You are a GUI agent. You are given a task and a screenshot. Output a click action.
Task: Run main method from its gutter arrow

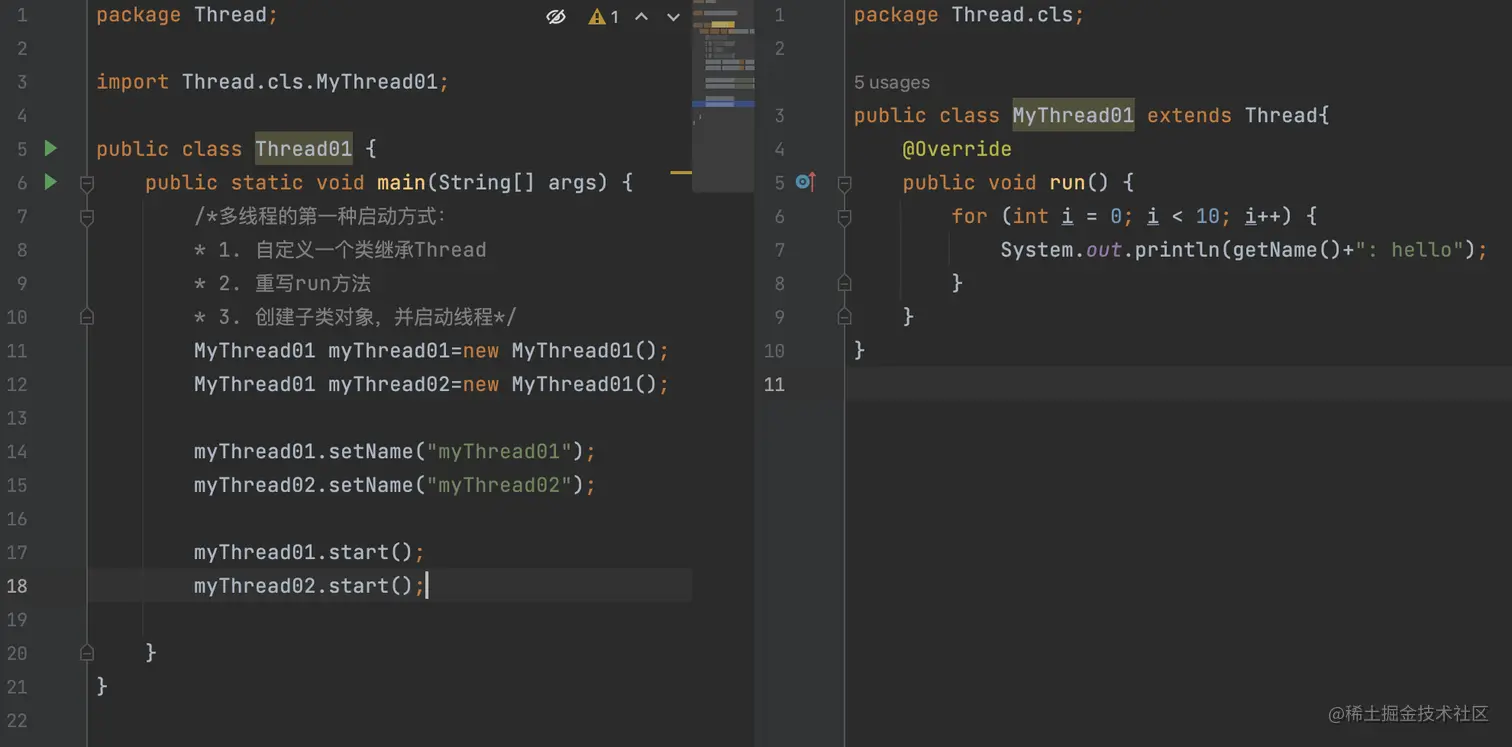click(51, 182)
